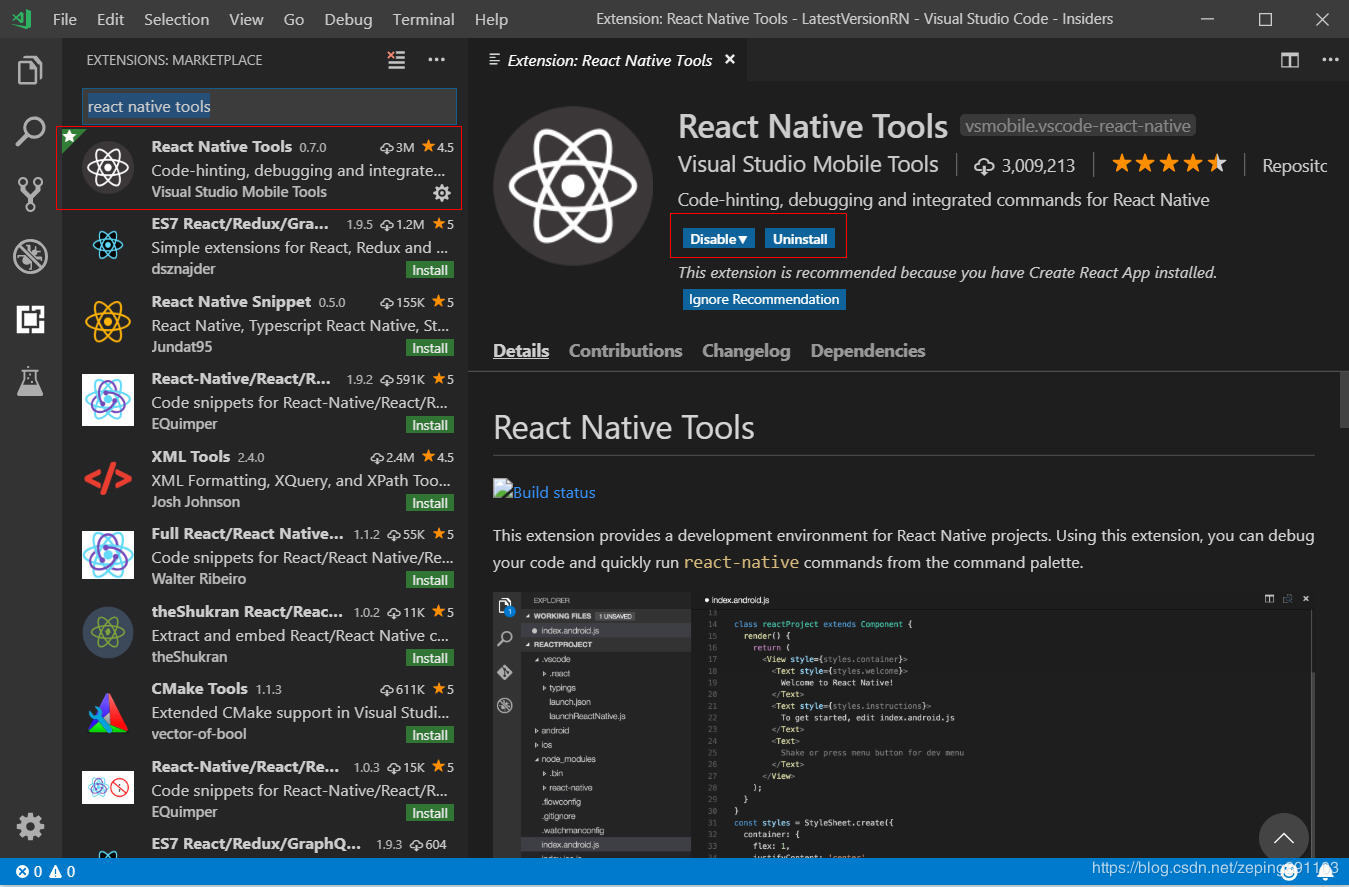Click the vsmobile.vscode-react-native identifier
Viewport: 1349px width, 887px height.
pyautogui.click(x=1078, y=127)
